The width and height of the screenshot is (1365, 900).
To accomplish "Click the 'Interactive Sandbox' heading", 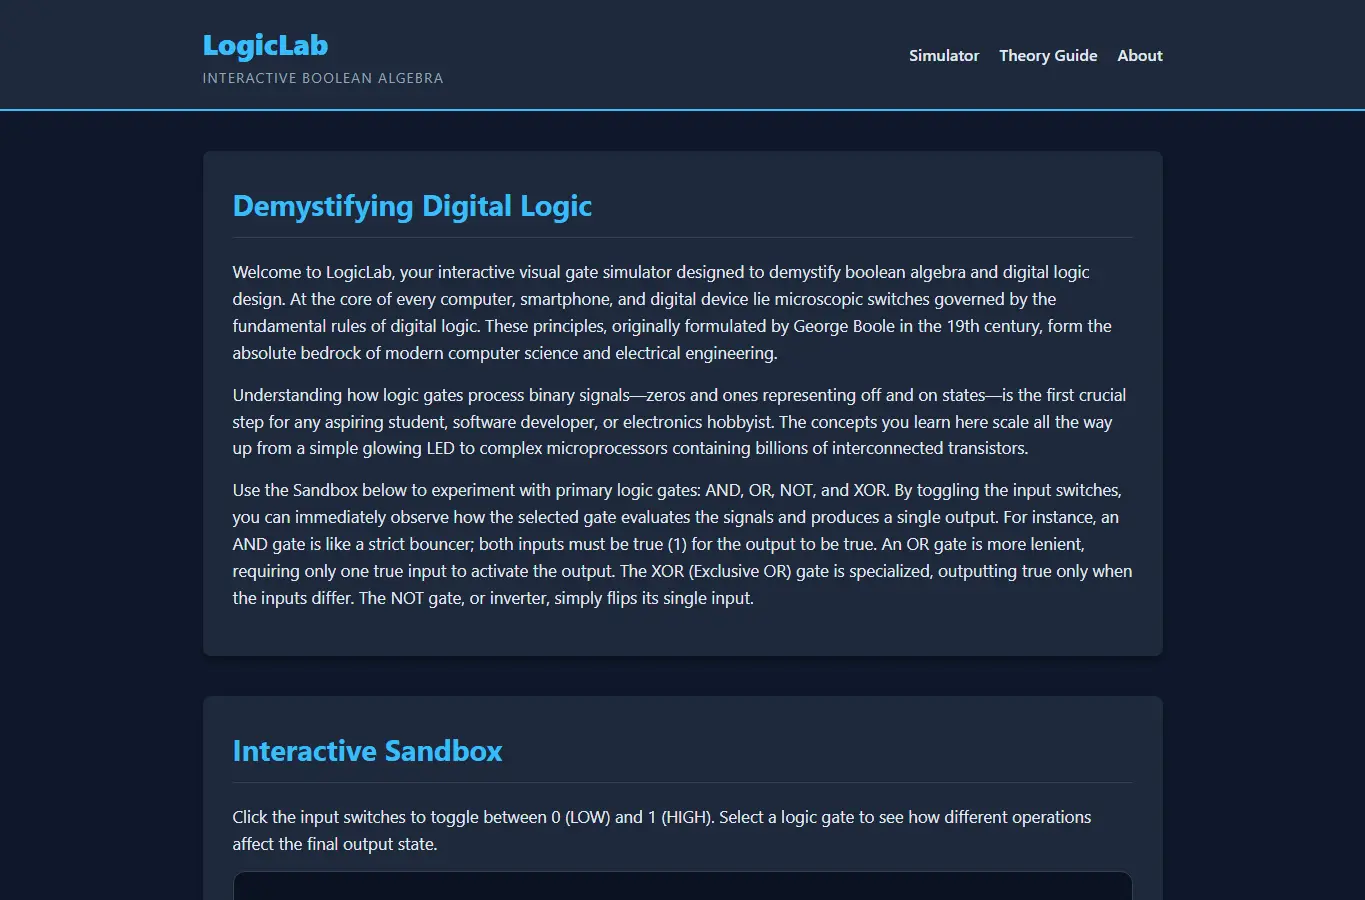I will (x=367, y=751).
